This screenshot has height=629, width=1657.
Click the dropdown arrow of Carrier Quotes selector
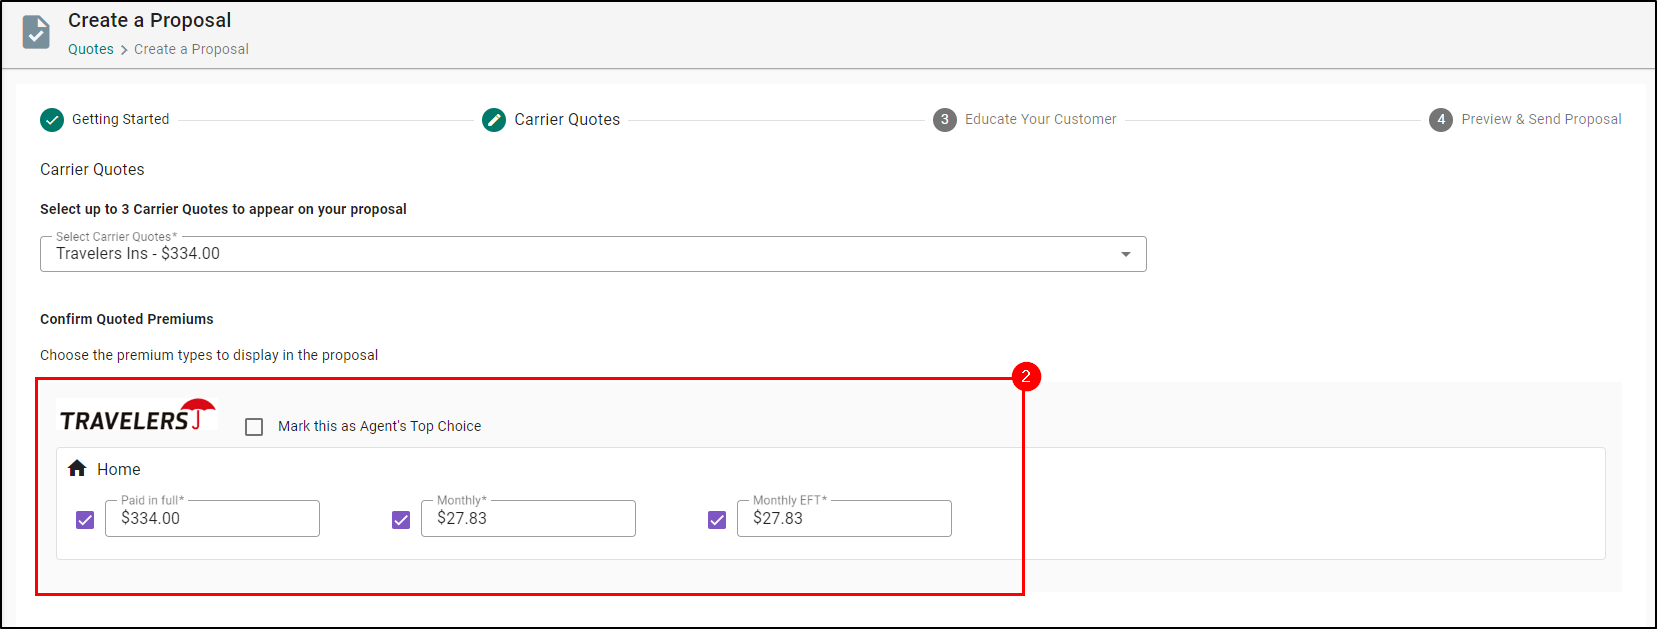1126,254
